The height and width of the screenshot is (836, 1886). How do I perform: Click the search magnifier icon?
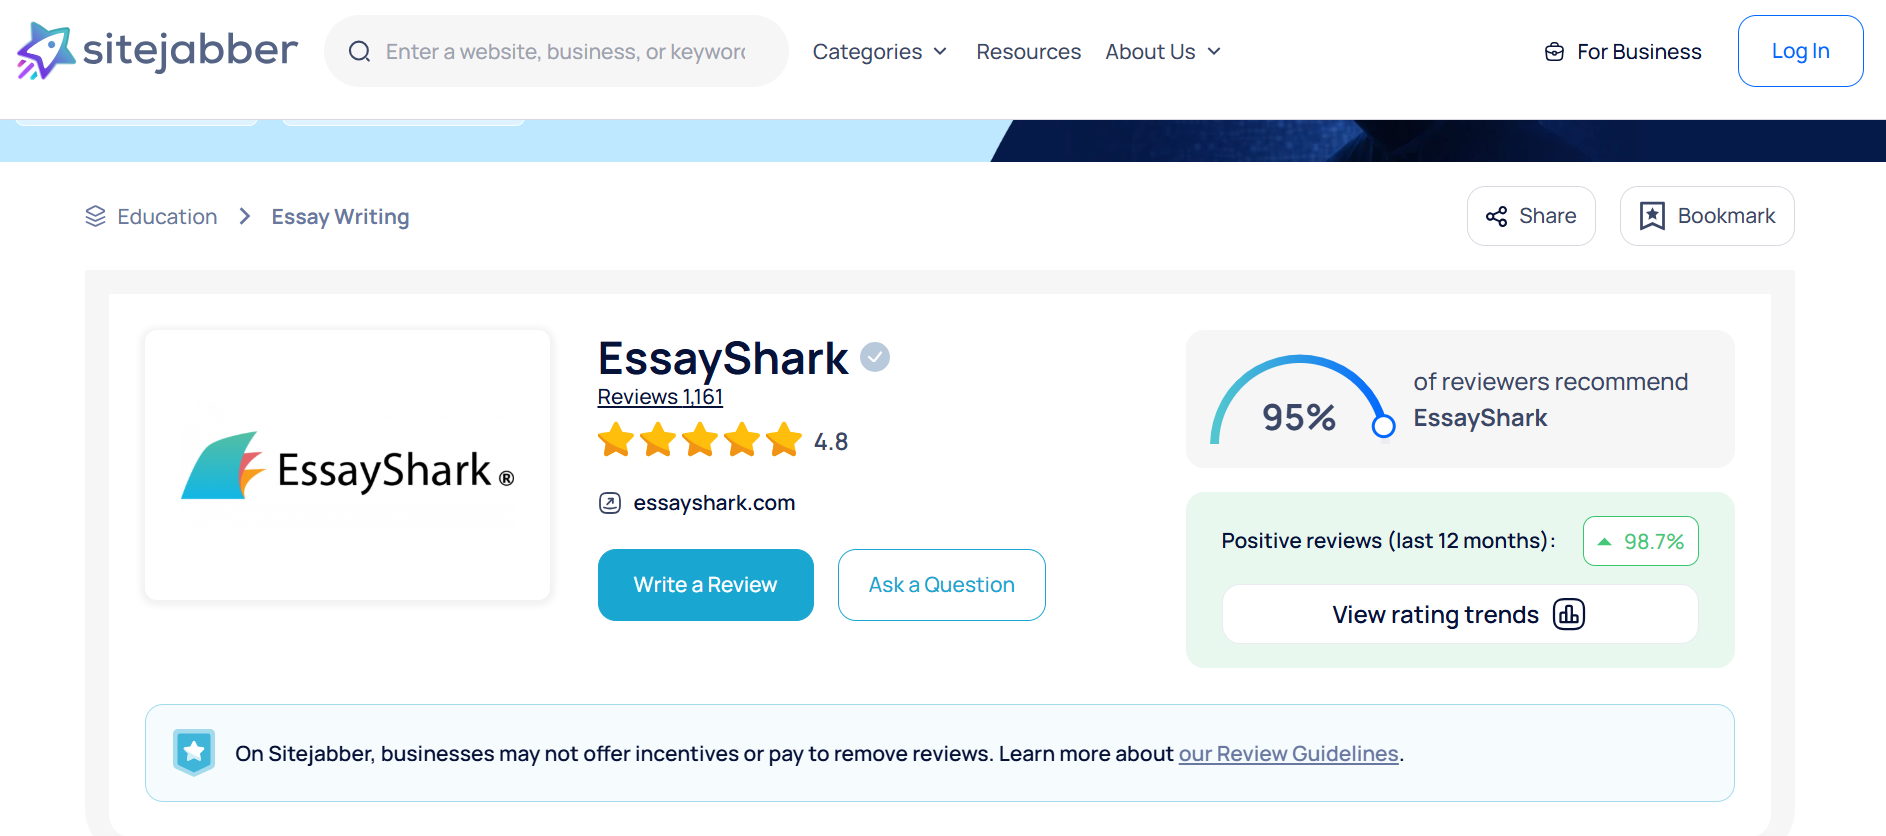(x=359, y=52)
